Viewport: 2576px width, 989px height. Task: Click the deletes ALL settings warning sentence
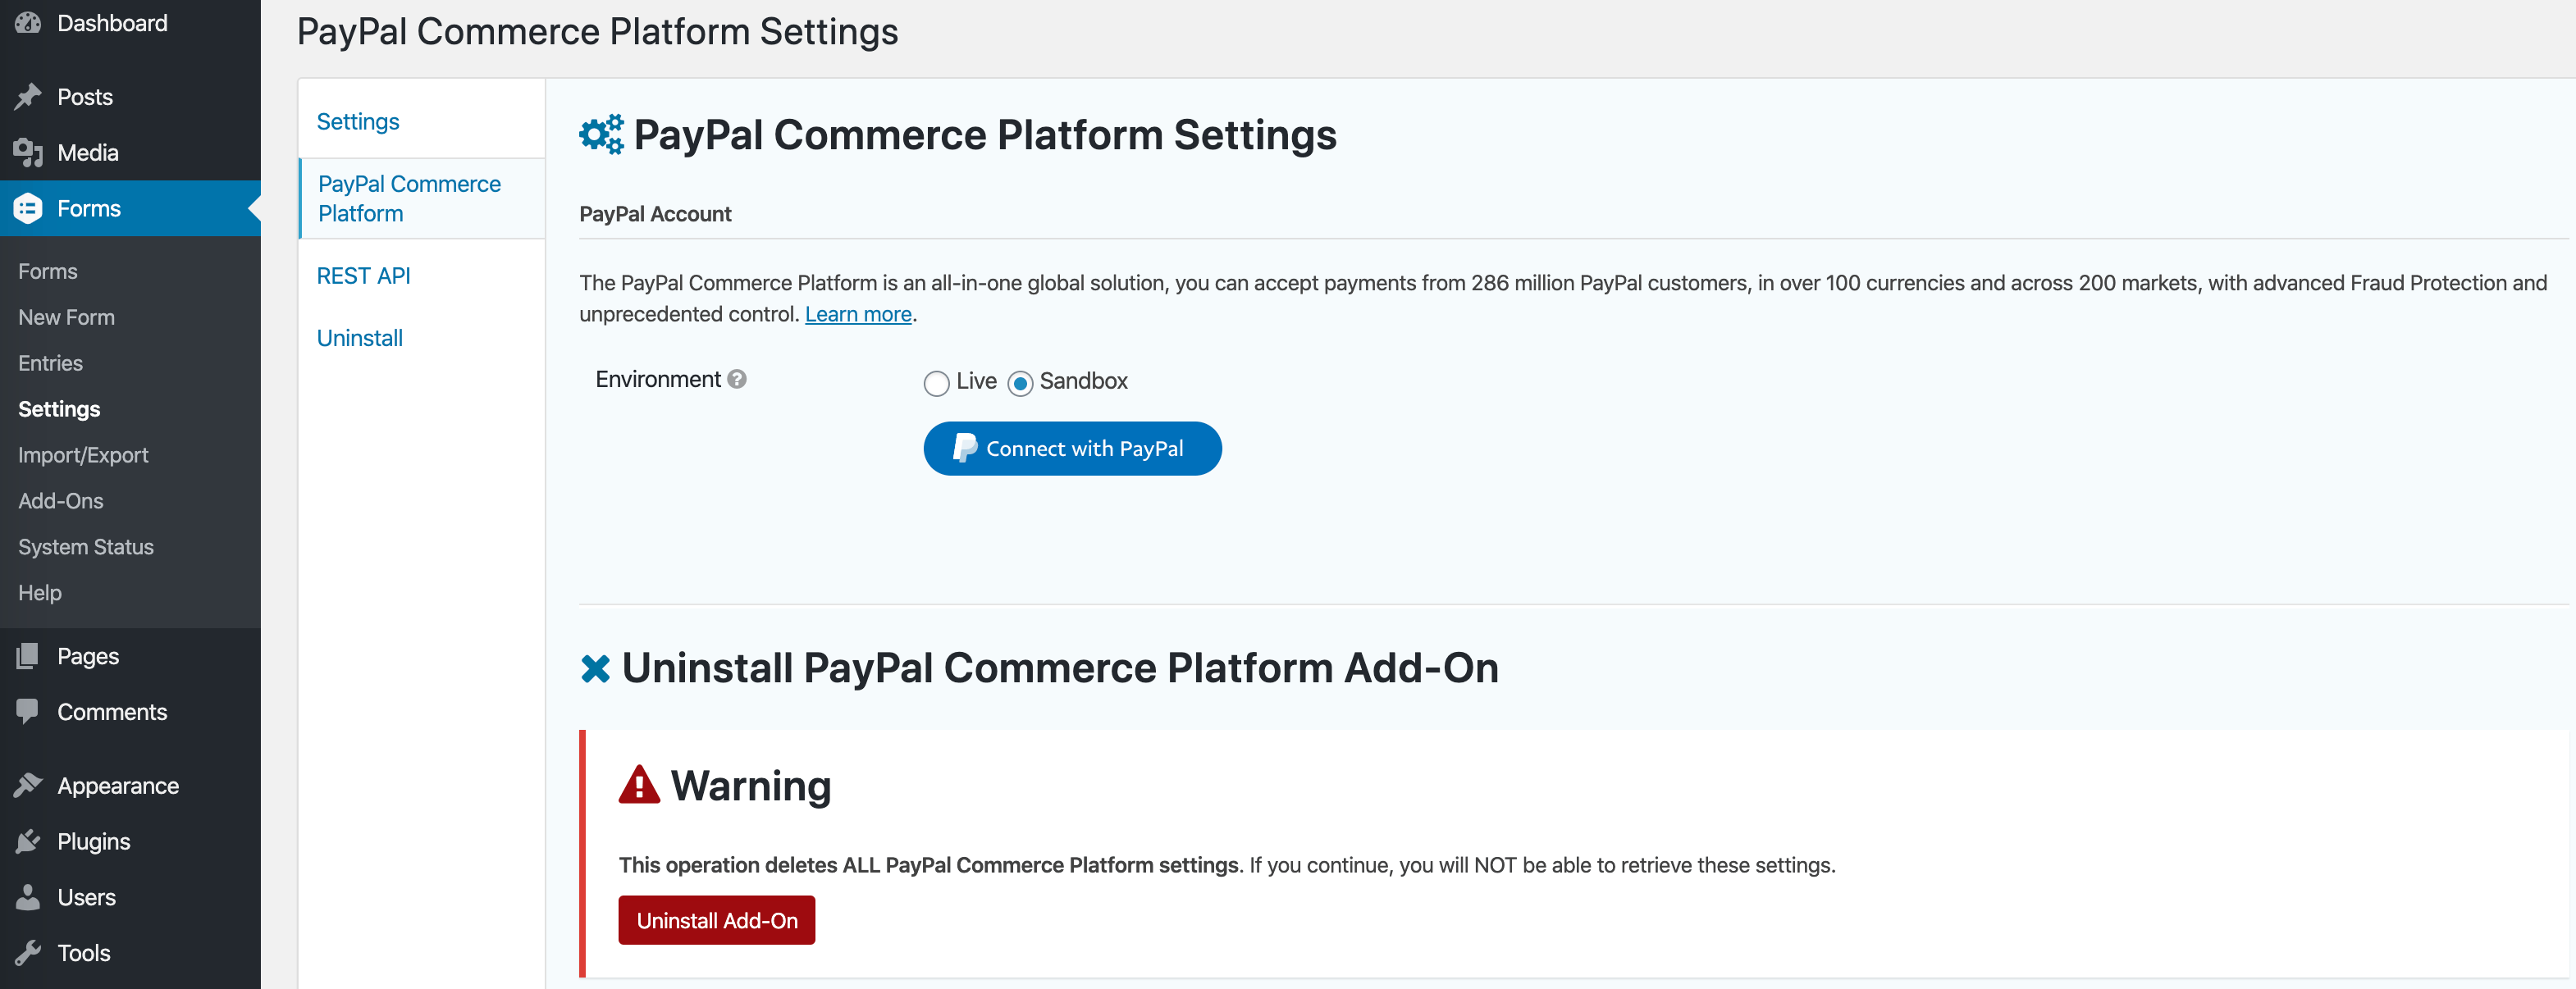point(1227,865)
